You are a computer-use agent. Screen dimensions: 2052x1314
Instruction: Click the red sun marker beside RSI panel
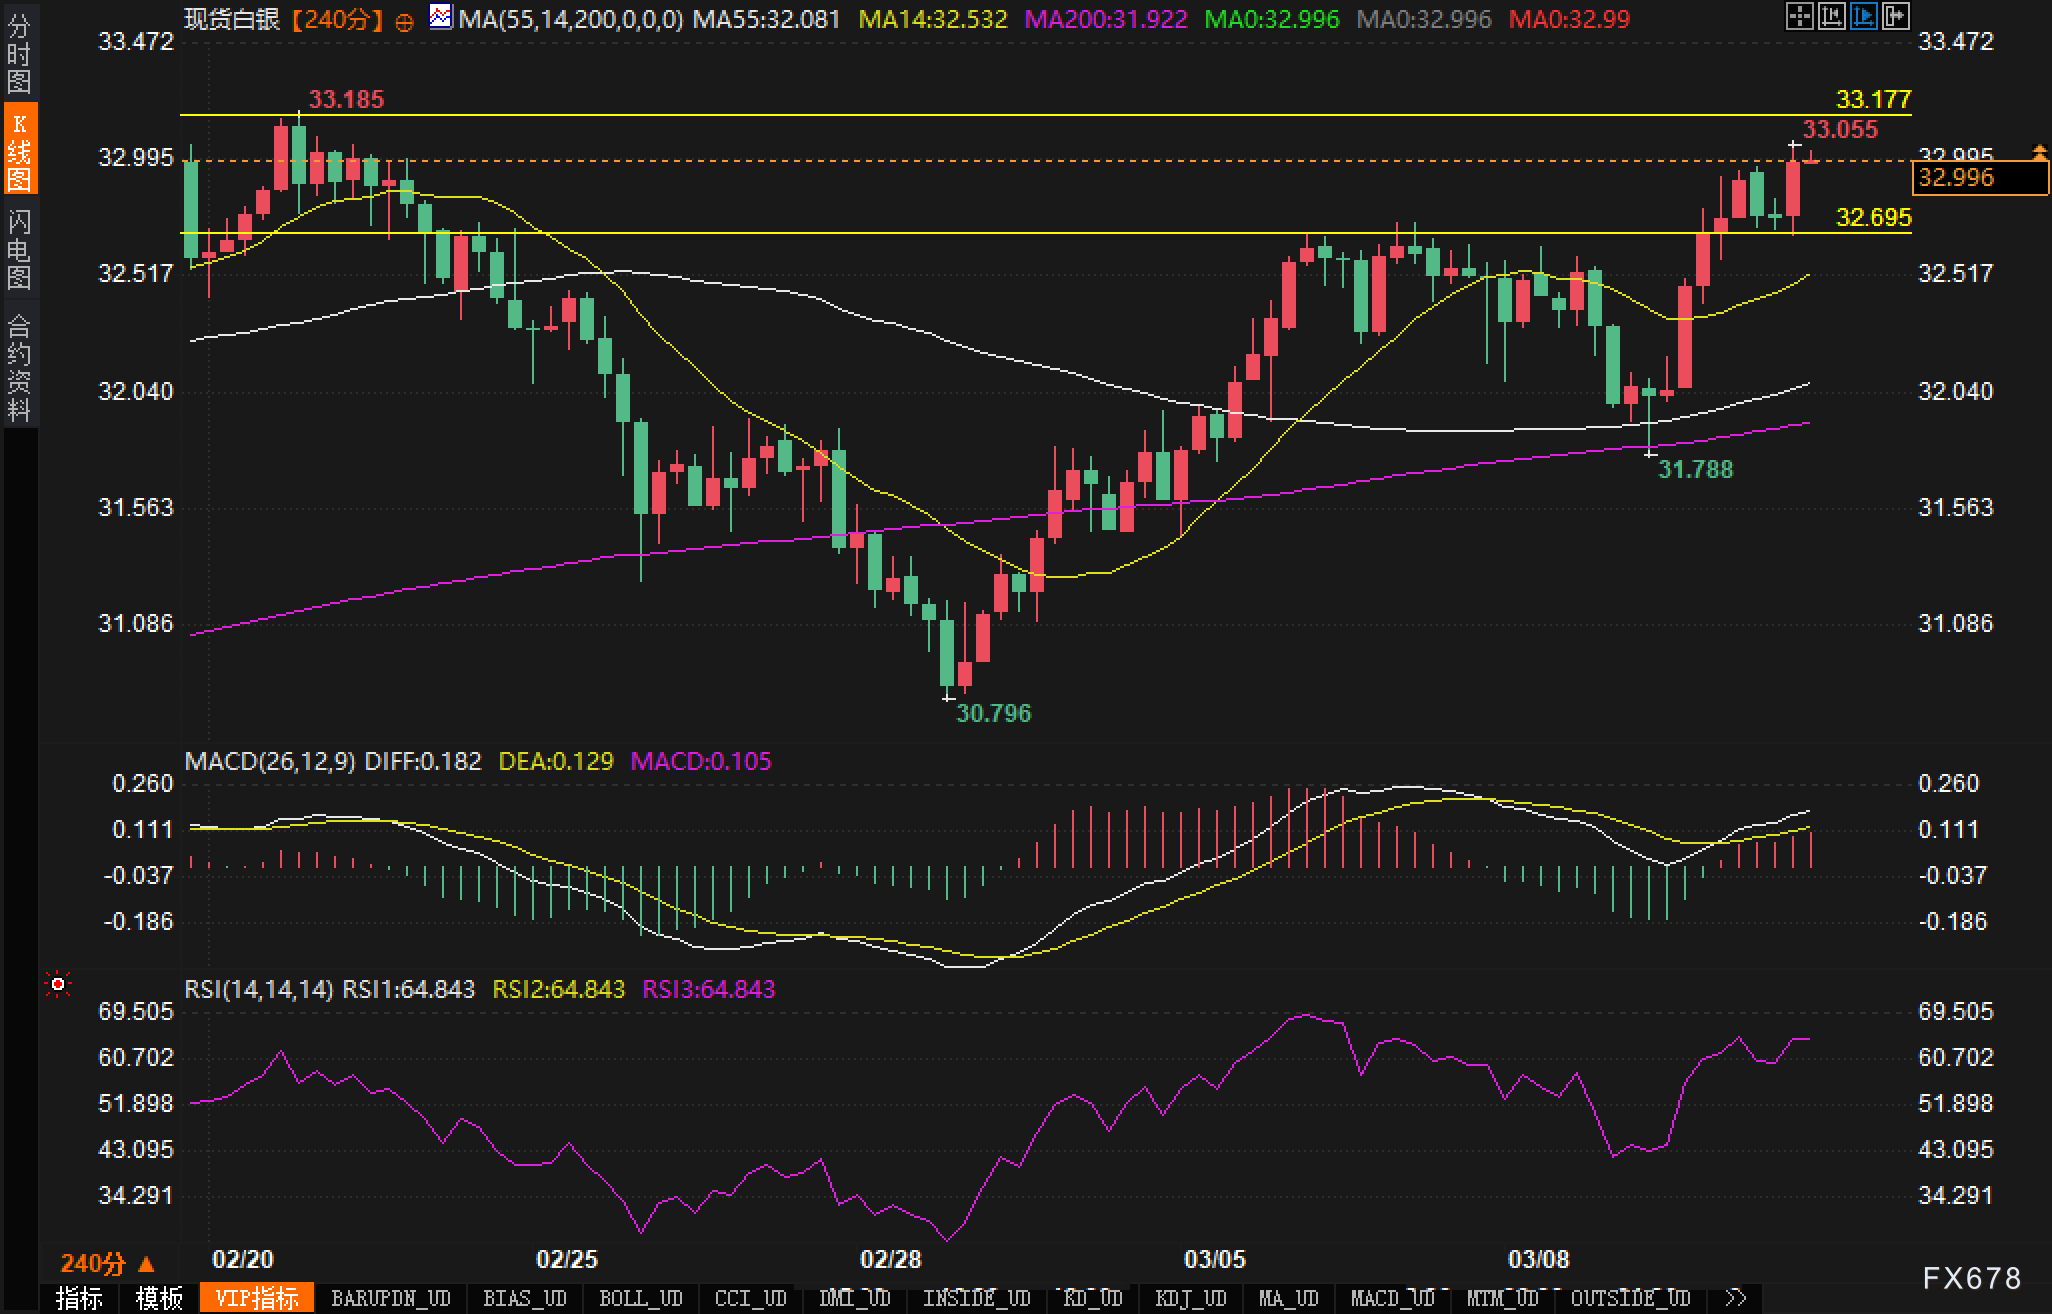58,986
